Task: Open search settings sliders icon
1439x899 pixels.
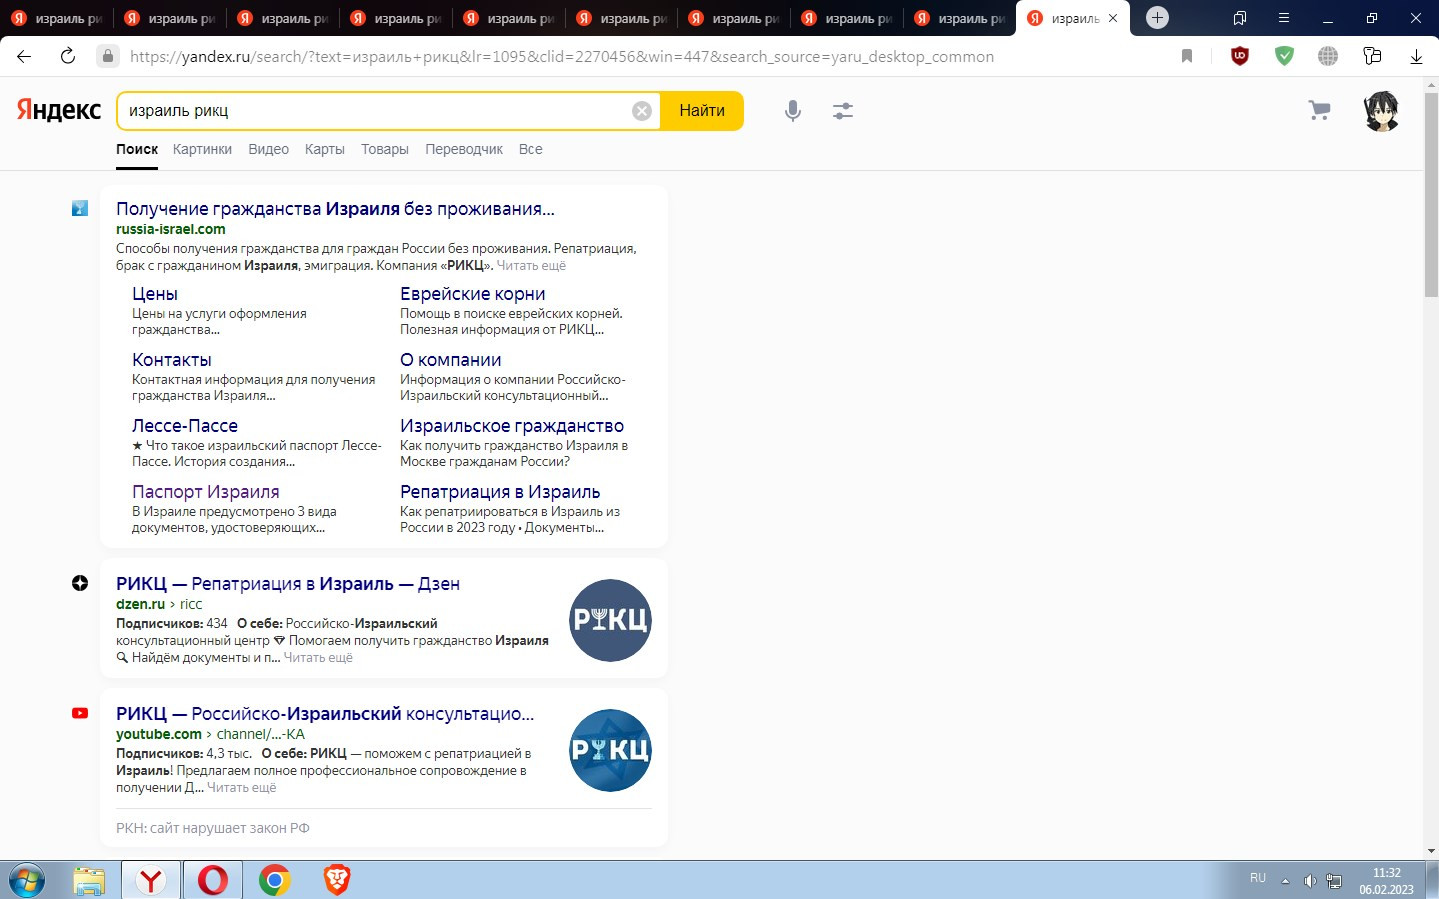Action: point(843,111)
